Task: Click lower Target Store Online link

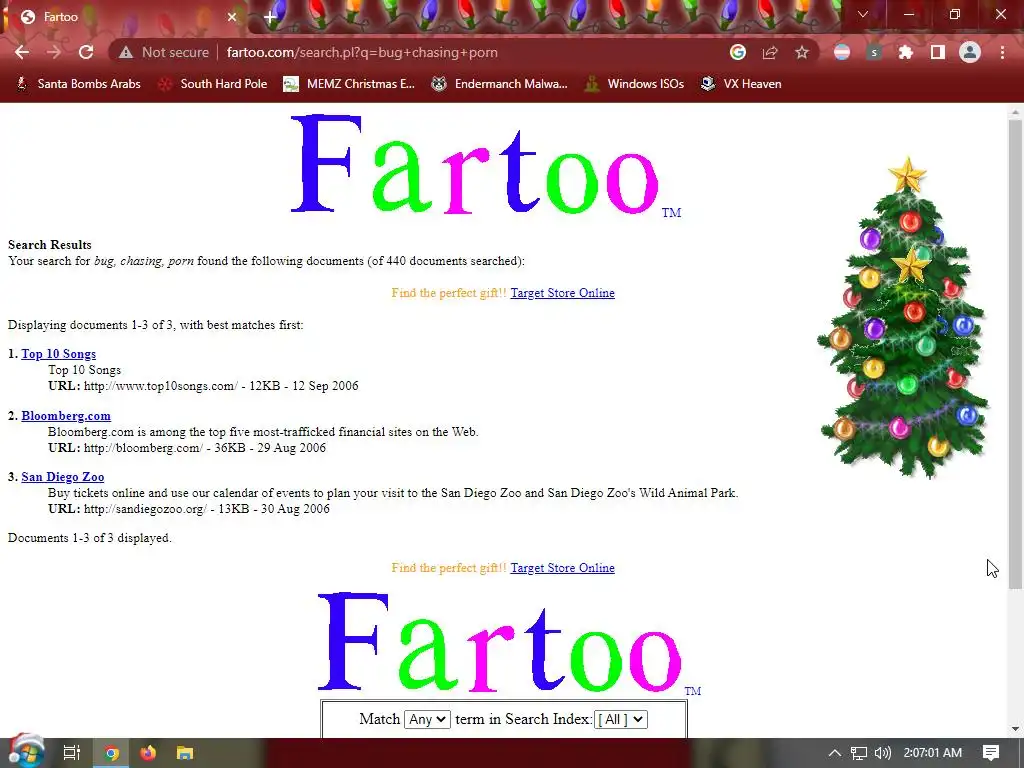Action: coord(562,568)
